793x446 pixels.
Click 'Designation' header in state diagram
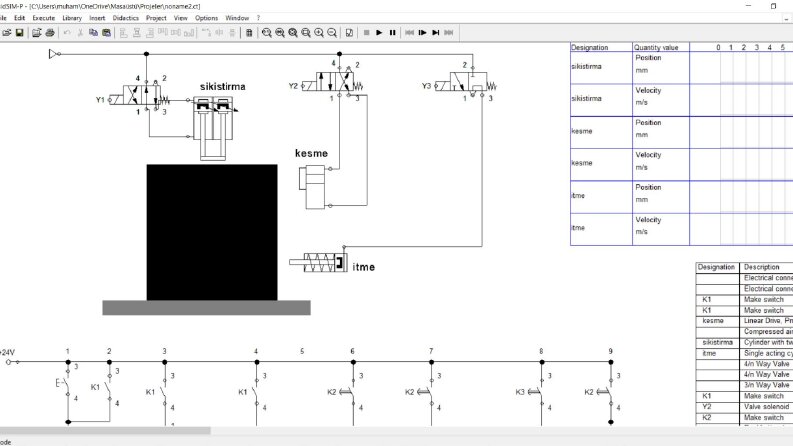point(590,47)
